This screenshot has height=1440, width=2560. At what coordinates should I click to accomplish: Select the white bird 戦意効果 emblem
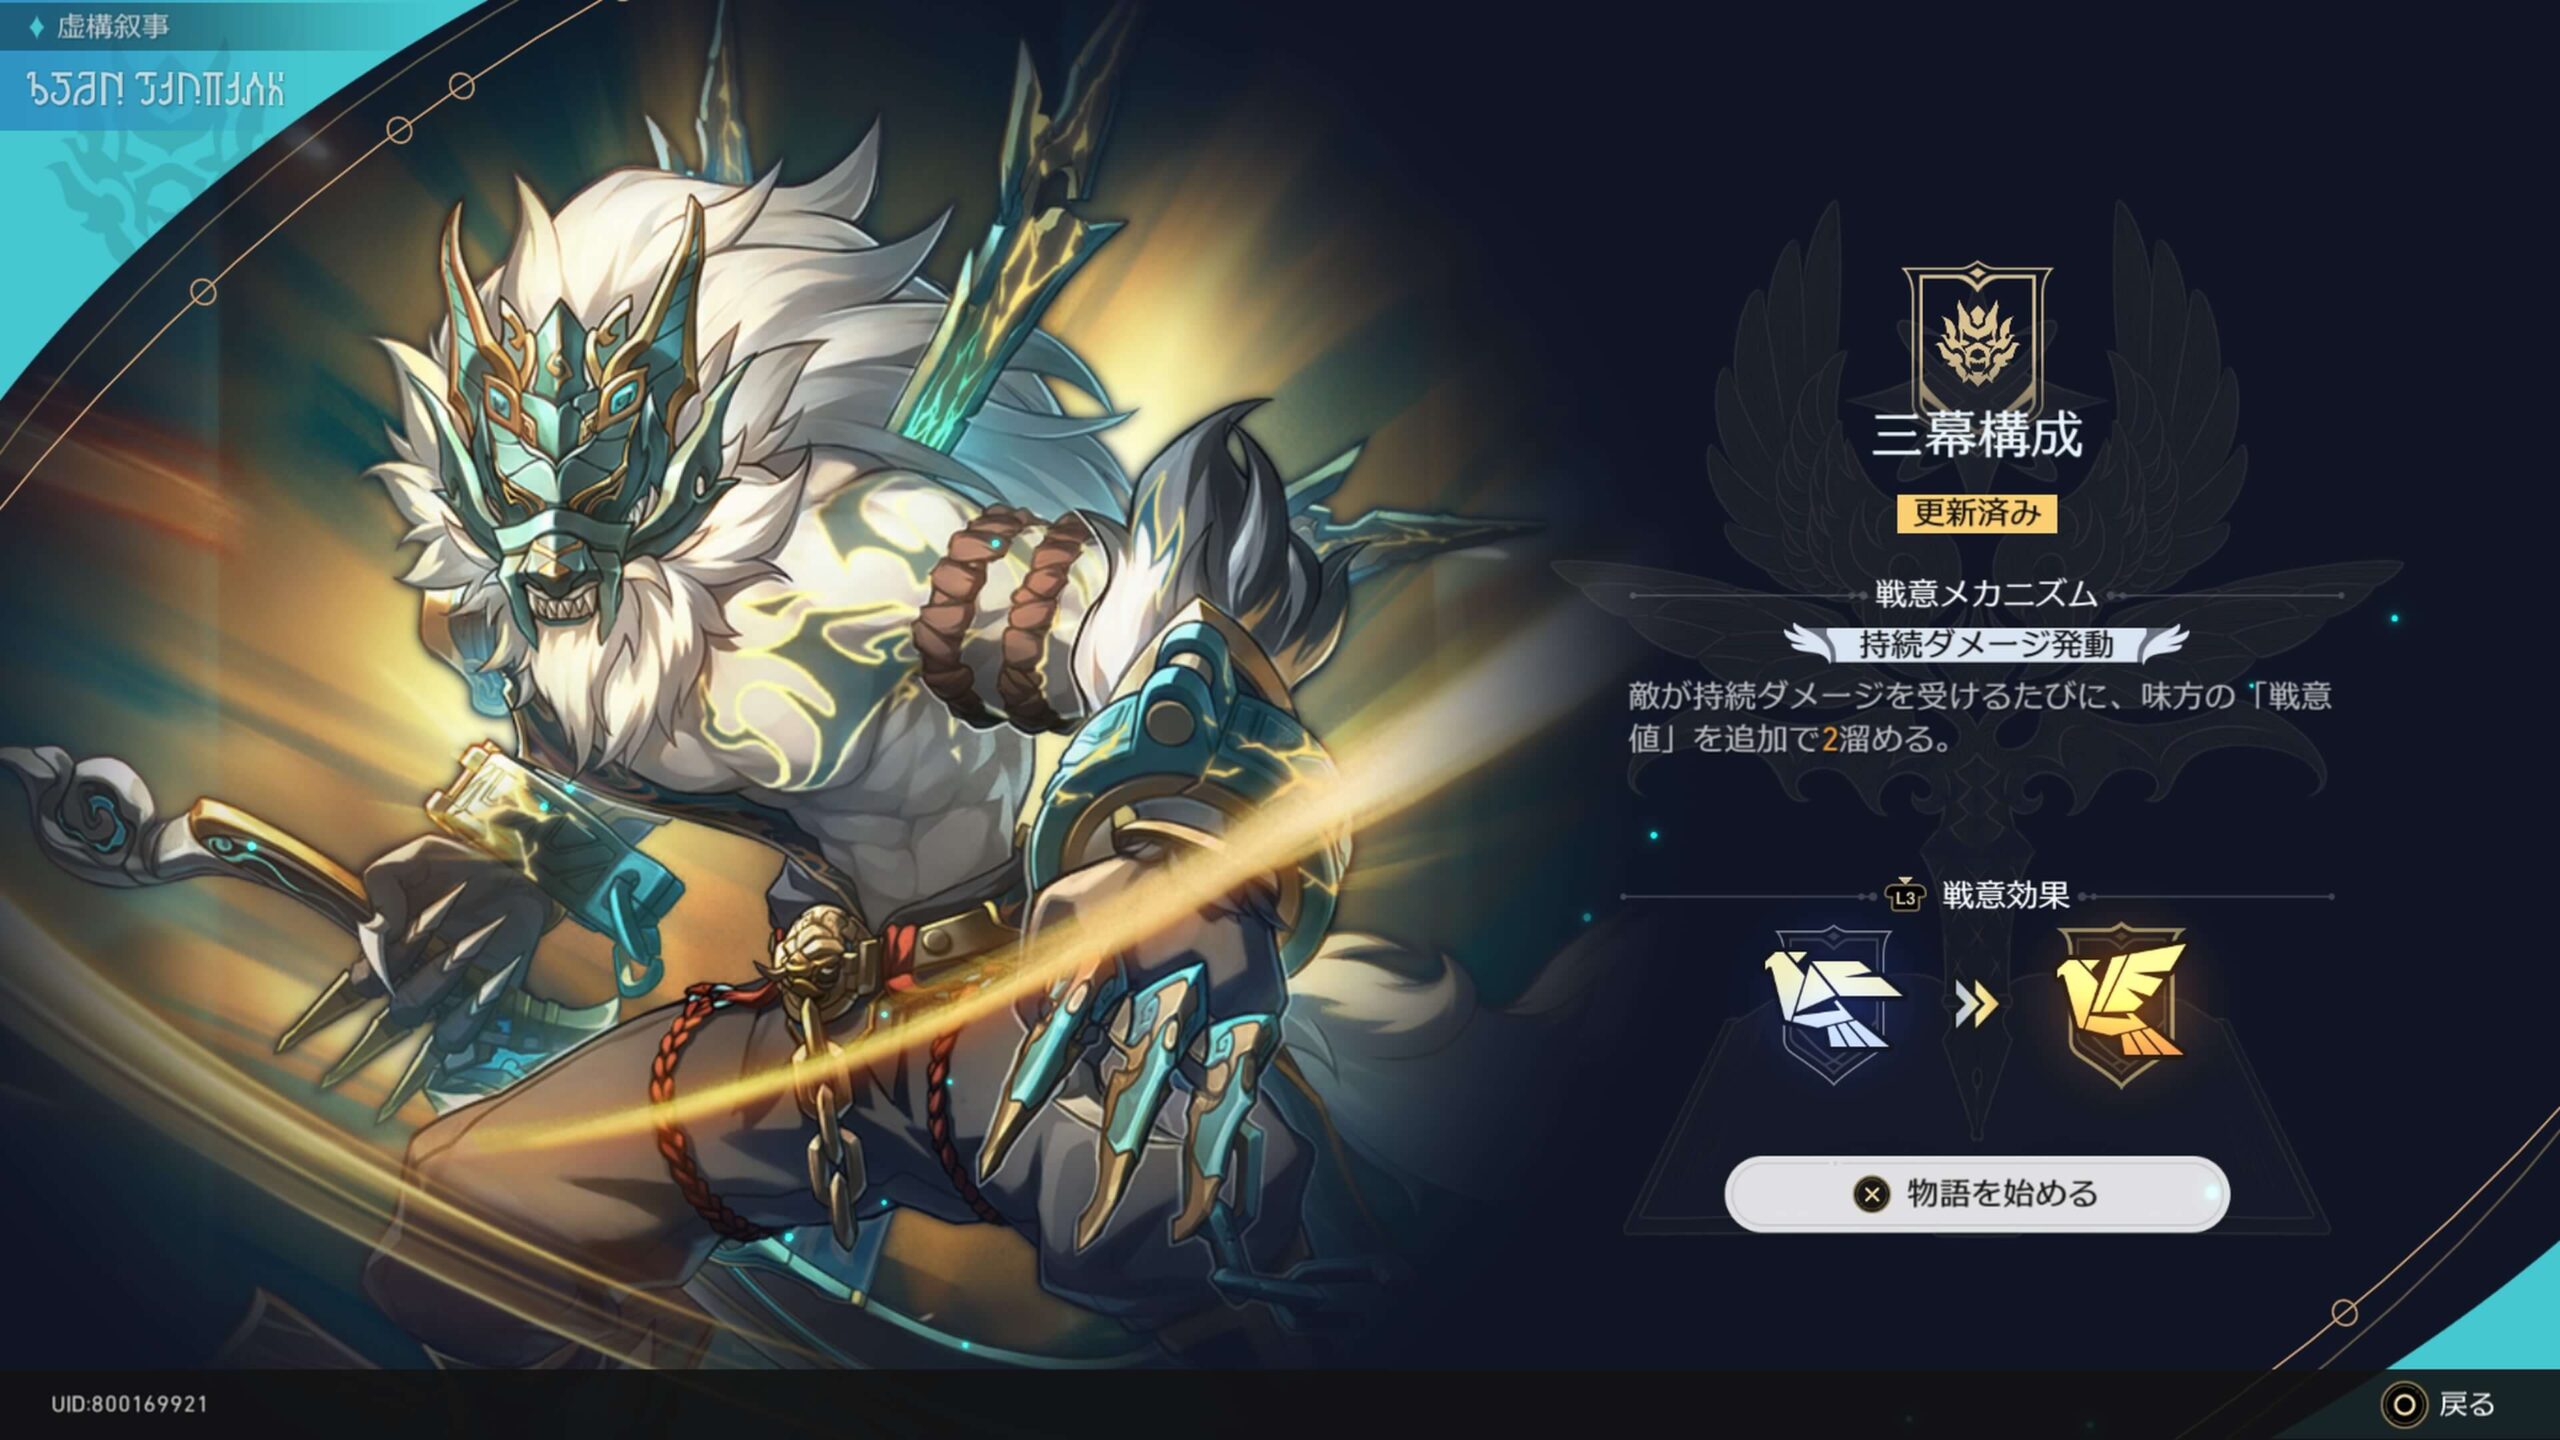[x=1833, y=1005]
